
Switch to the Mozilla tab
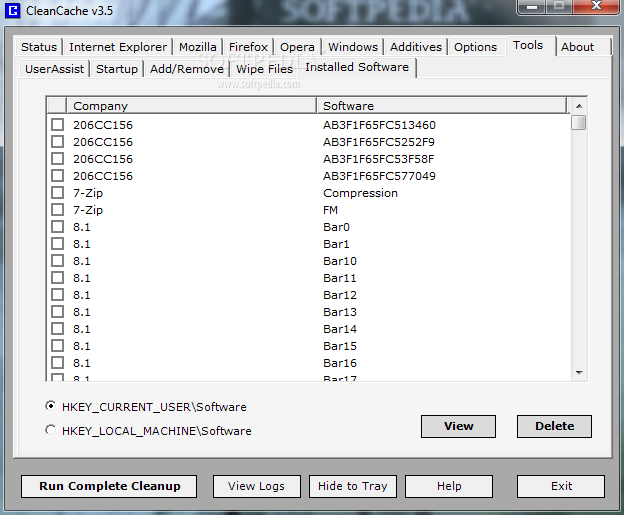point(198,47)
